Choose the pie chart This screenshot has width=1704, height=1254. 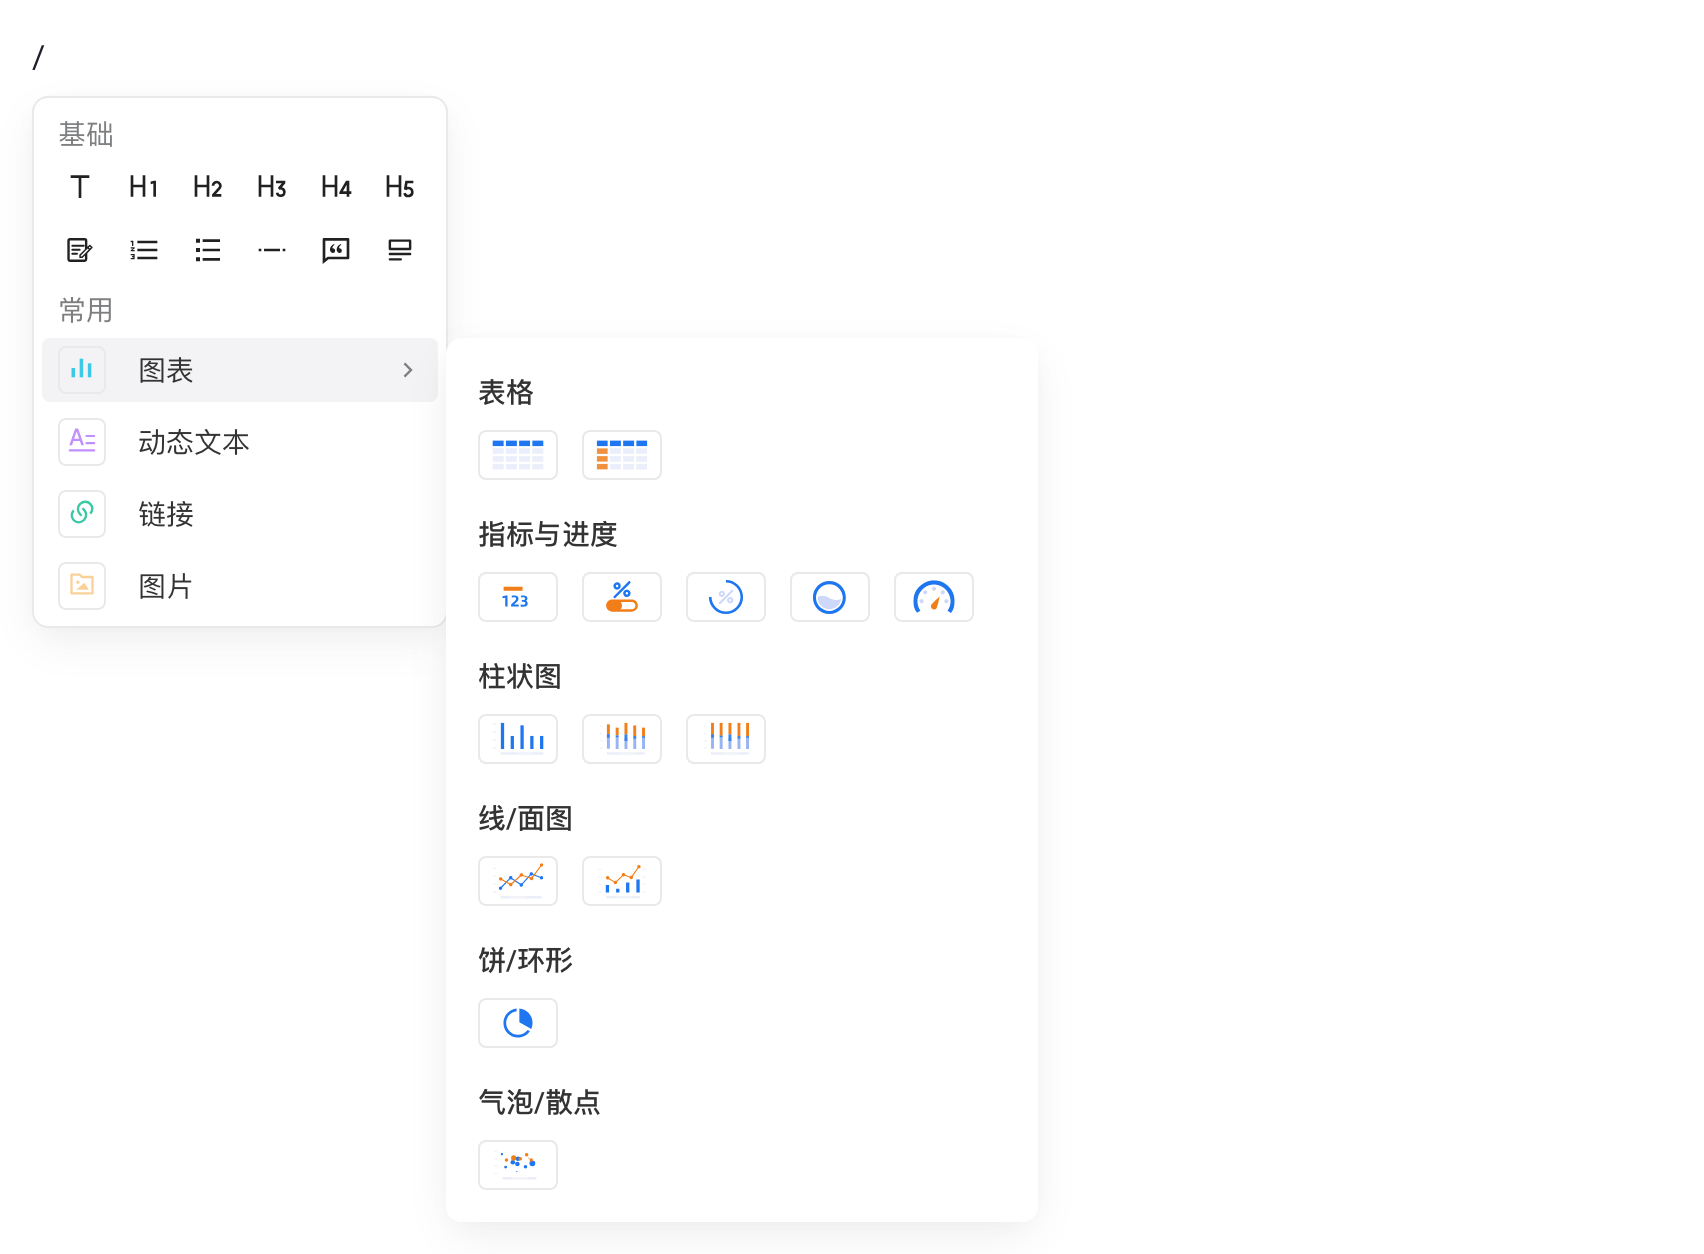pyautogui.click(x=518, y=1023)
